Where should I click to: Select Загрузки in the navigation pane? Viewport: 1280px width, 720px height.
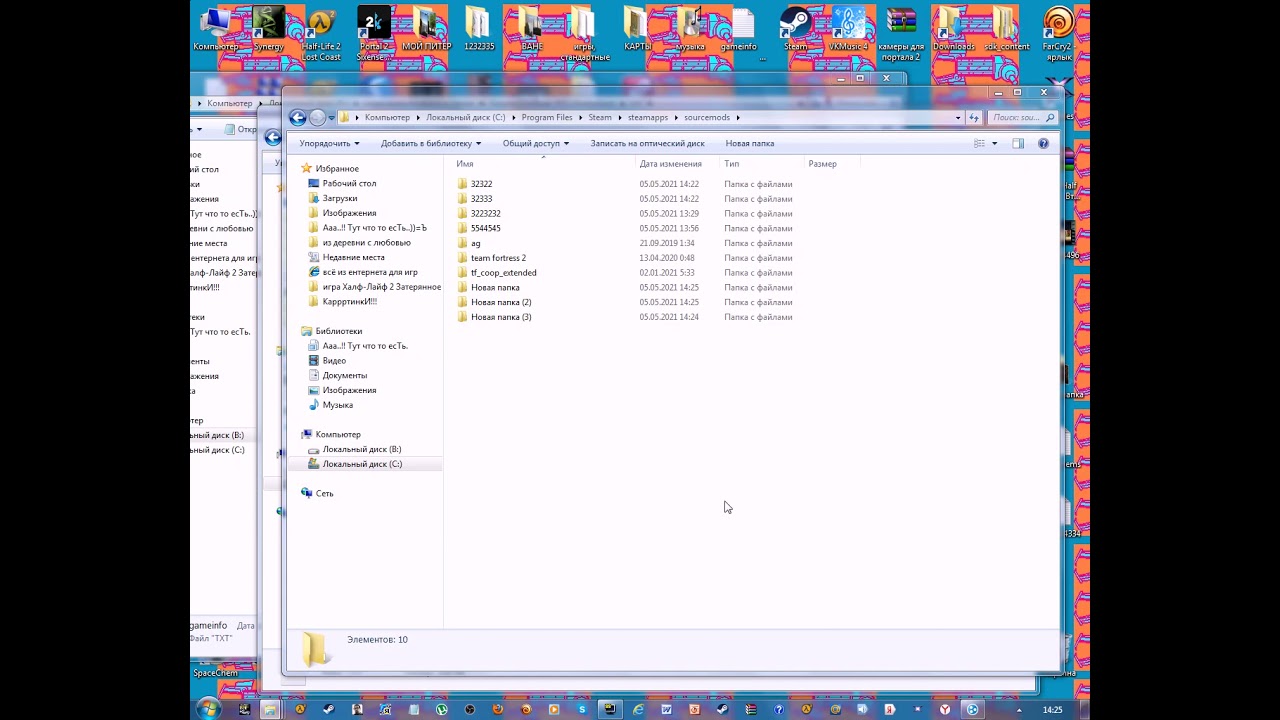pos(339,198)
